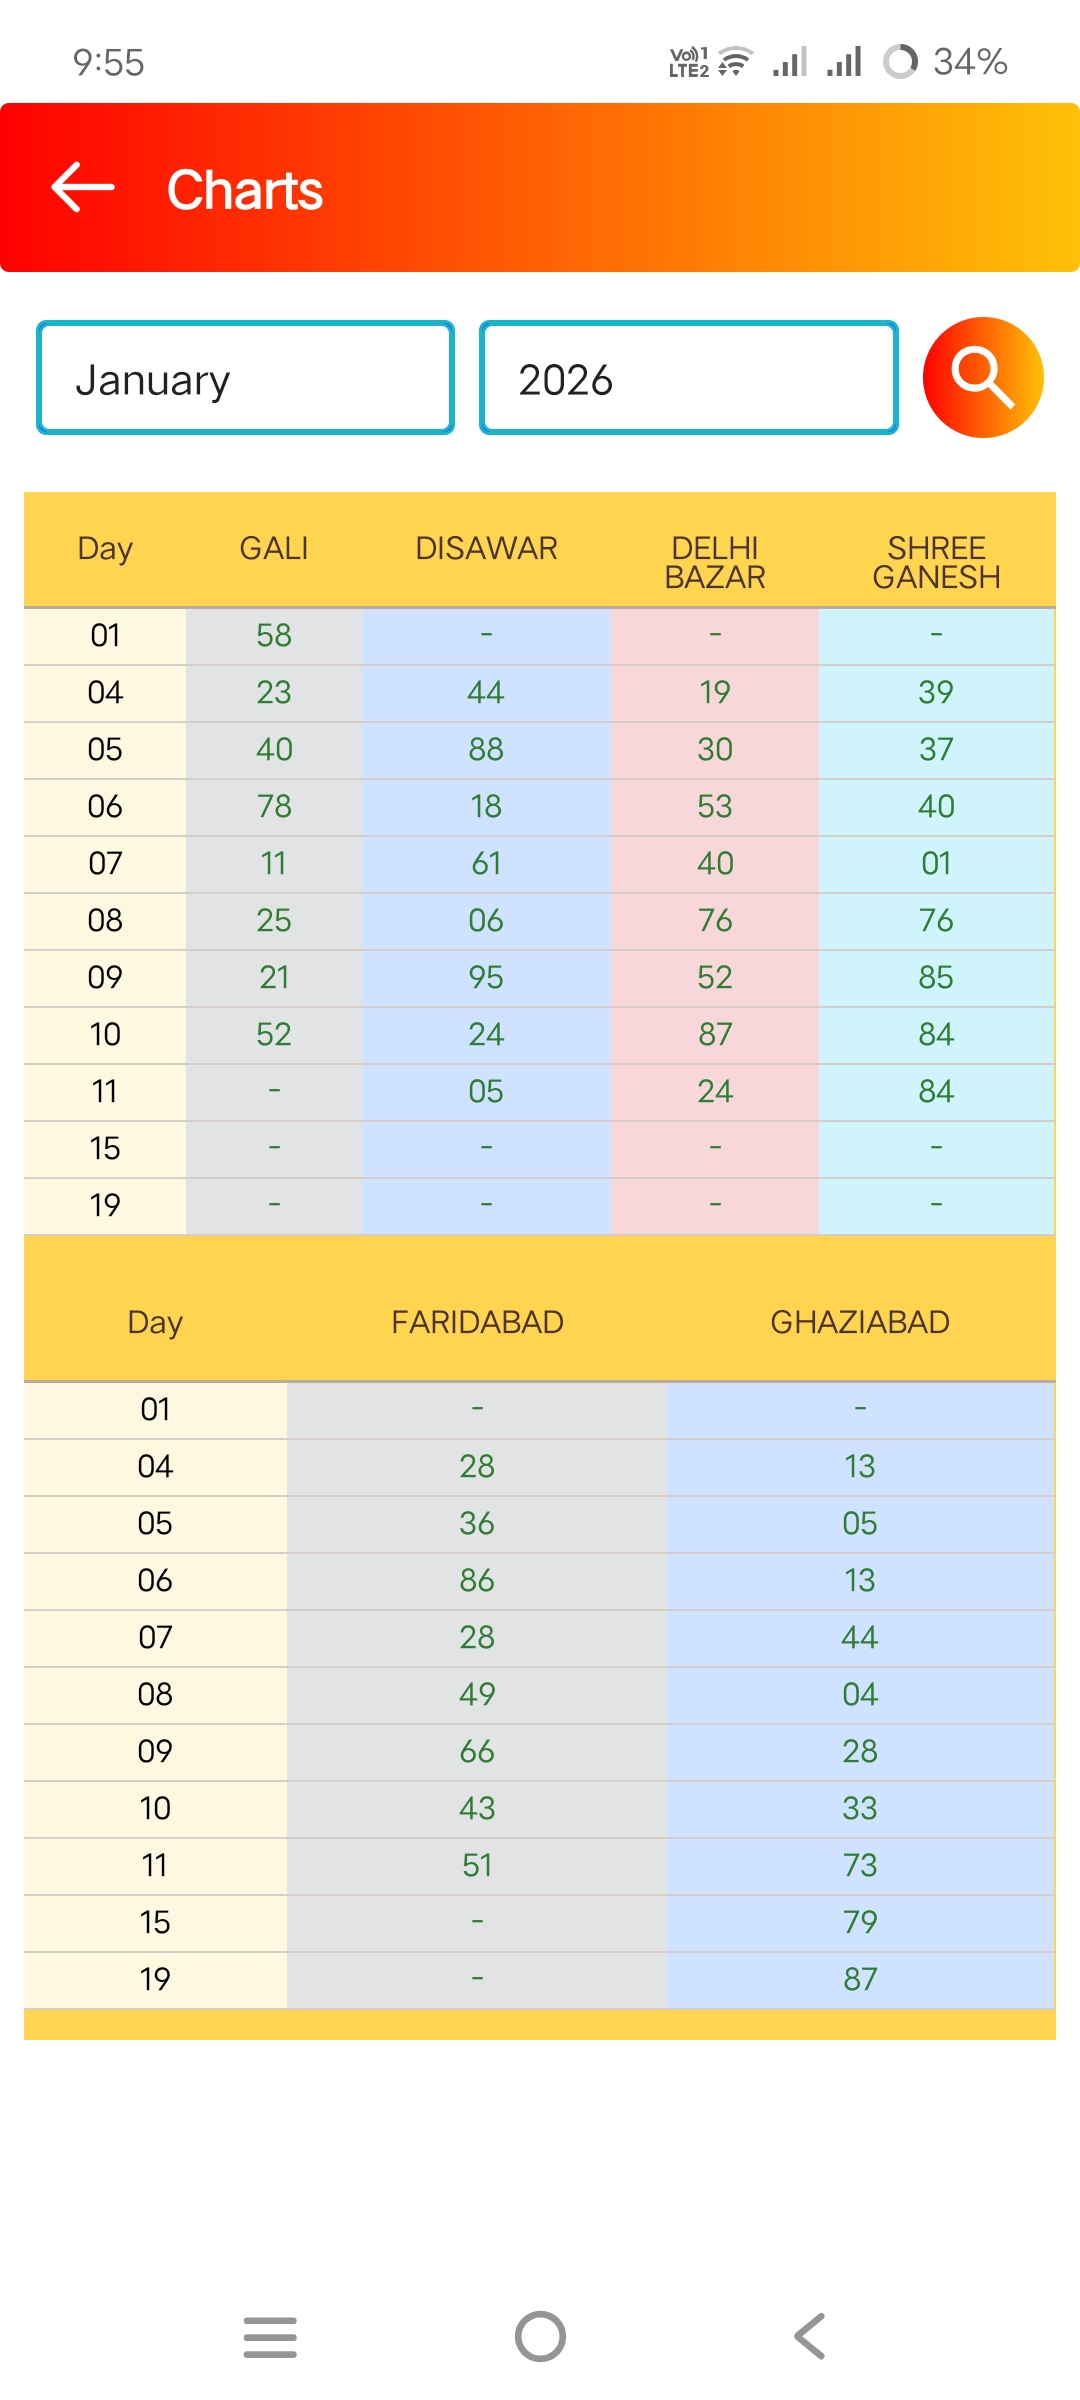
Task: Tap the DELHI BAZAR column header
Action: tap(715, 563)
